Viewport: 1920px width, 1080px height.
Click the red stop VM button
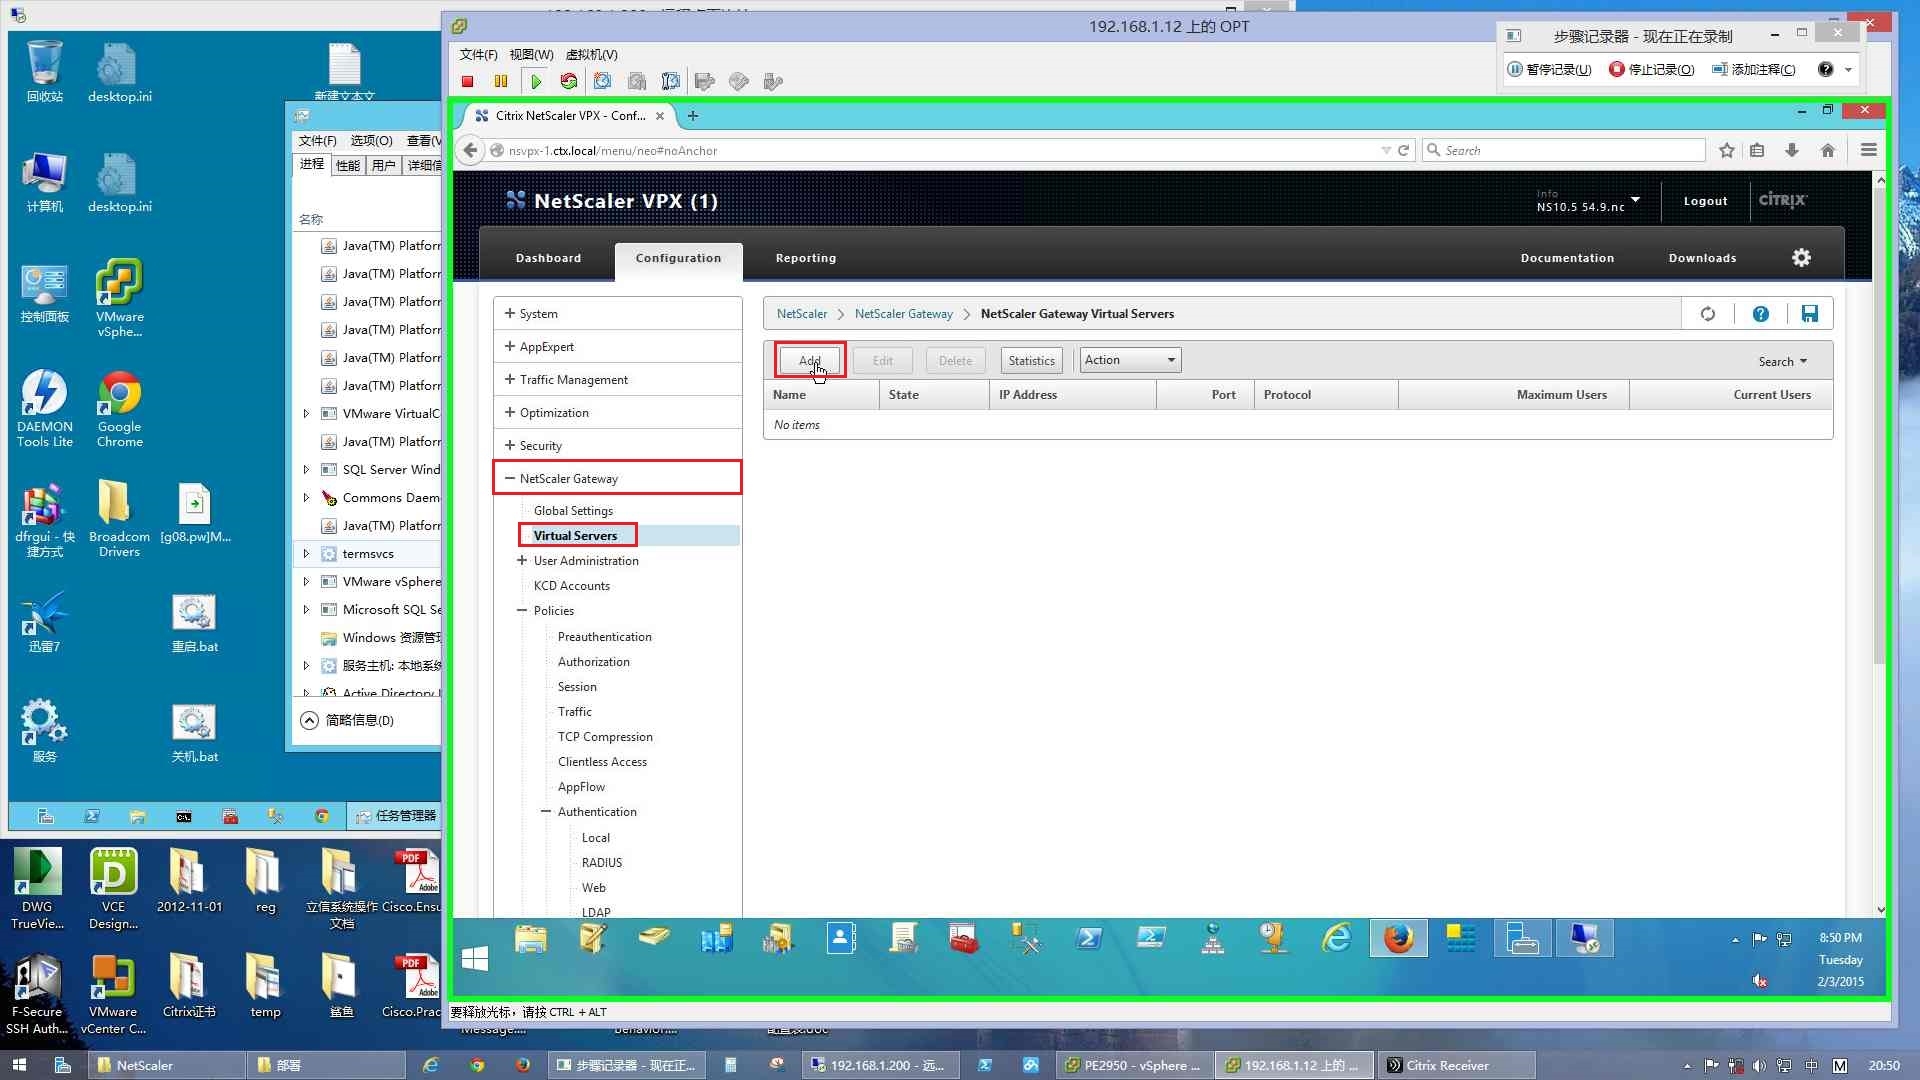point(467,82)
